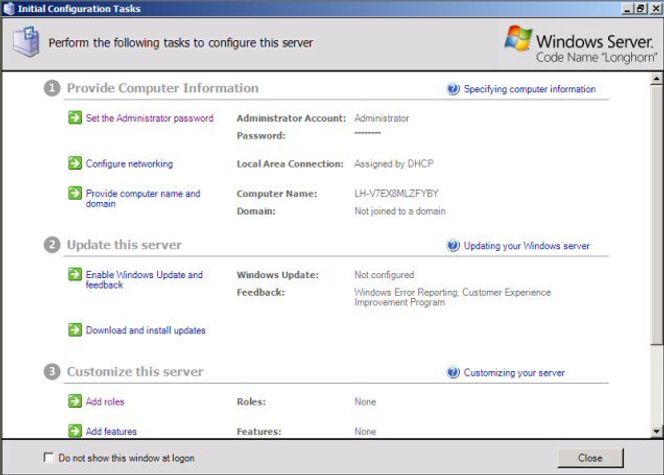The height and width of the screenshot is (475, 664).
Task: Click green arrow icon beside Provide computer name
Action: point(75,193)
